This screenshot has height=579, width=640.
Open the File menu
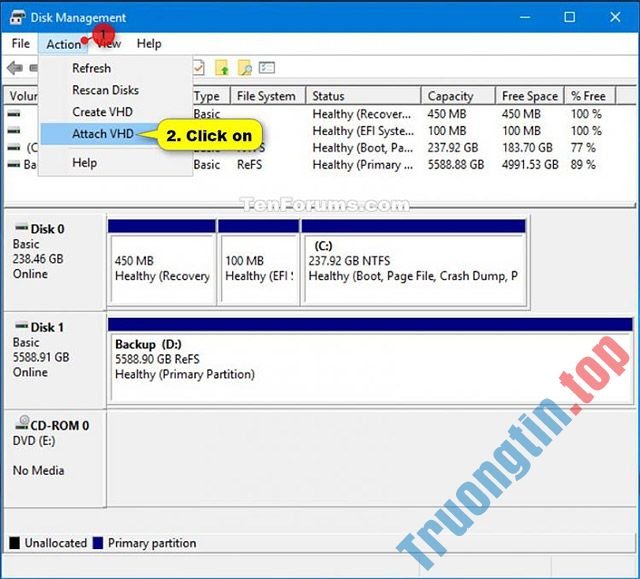pyautogui.click(x=20, y=44)
